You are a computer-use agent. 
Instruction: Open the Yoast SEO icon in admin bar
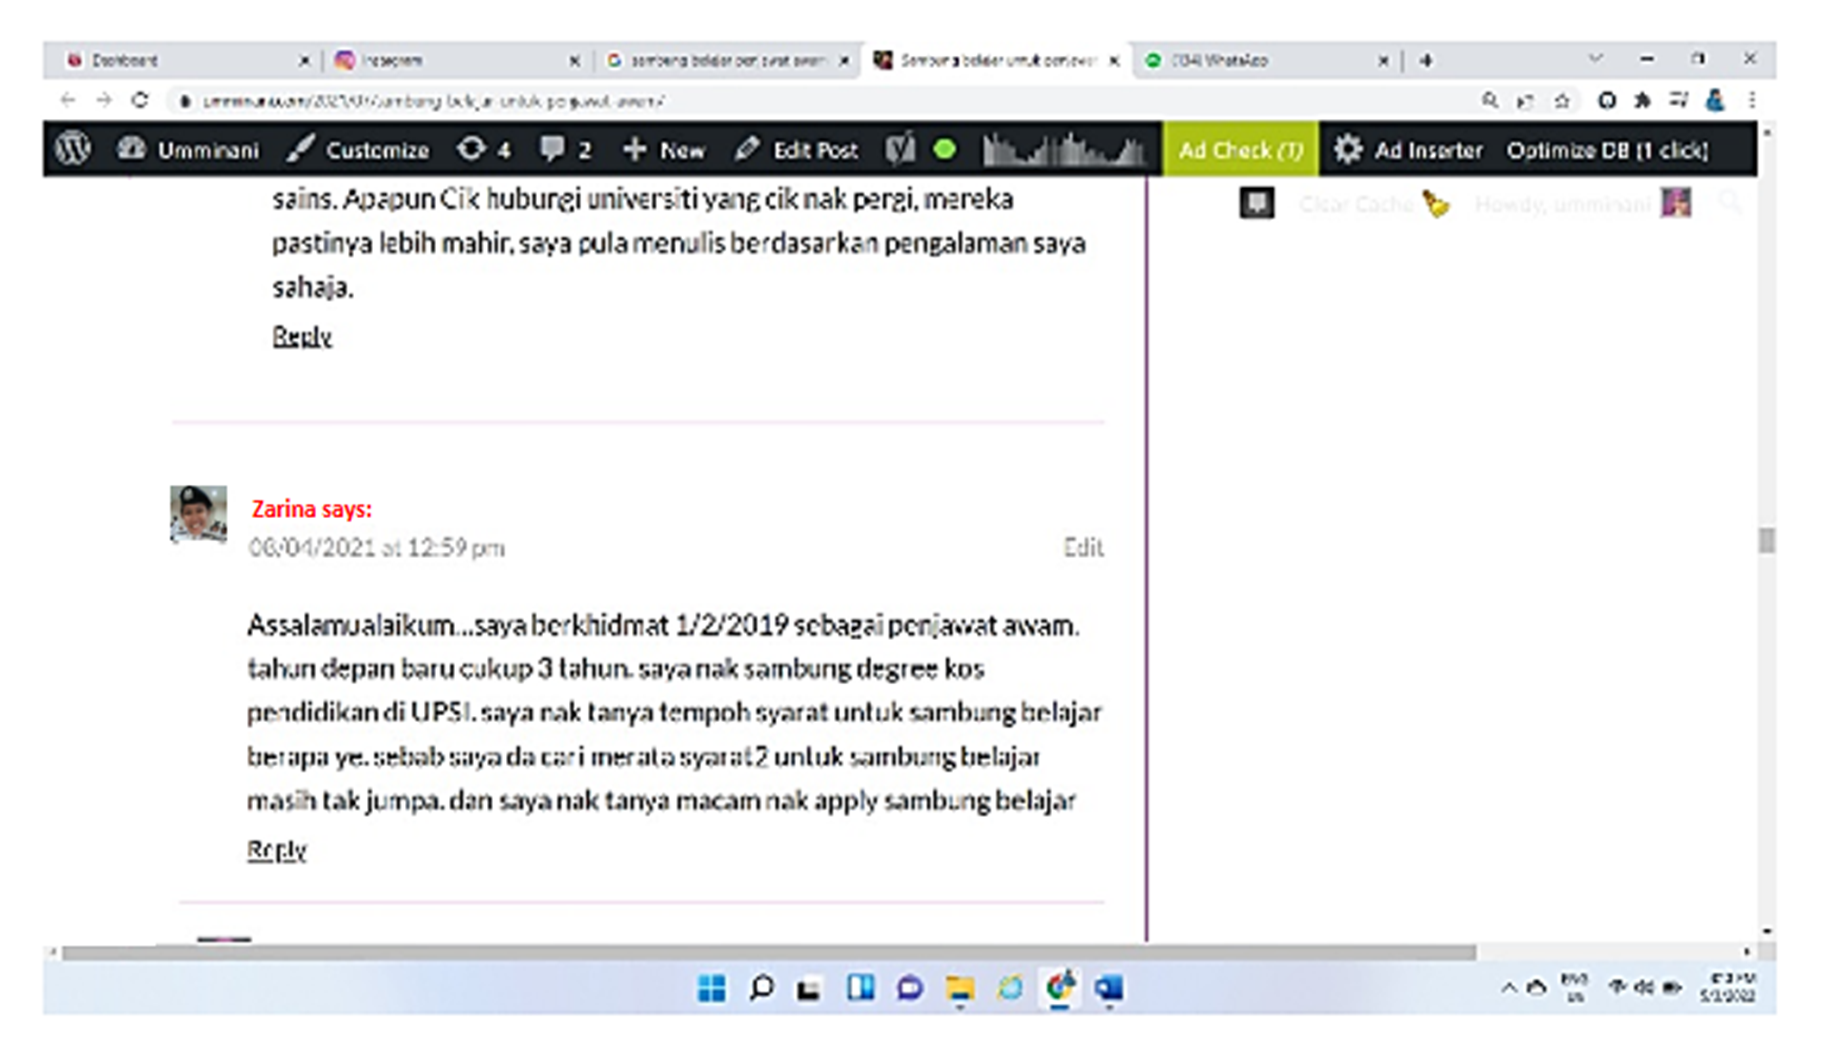coord(899,150)
